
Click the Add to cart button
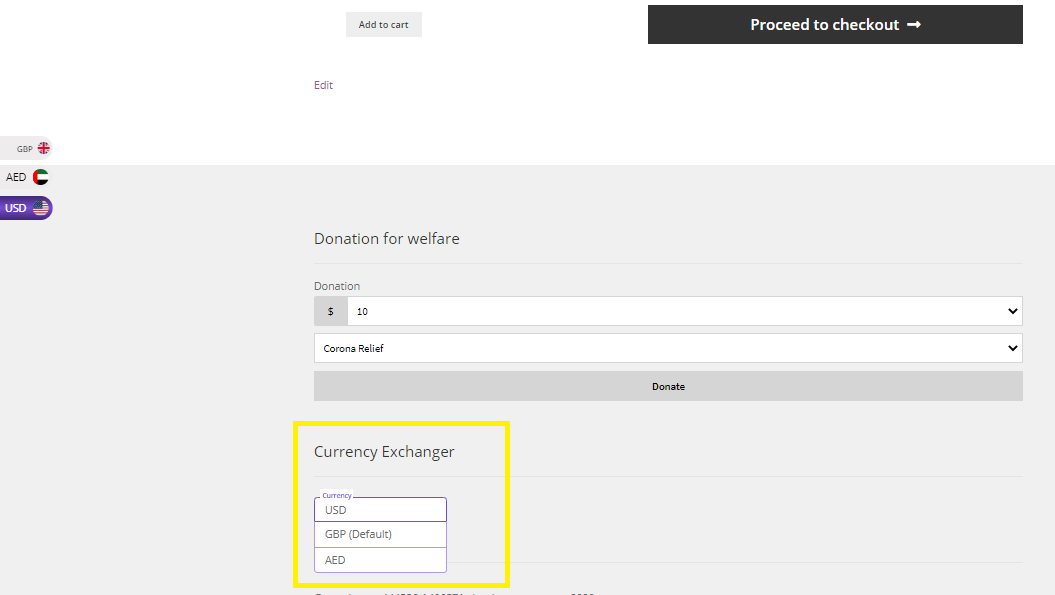[384, 25]
